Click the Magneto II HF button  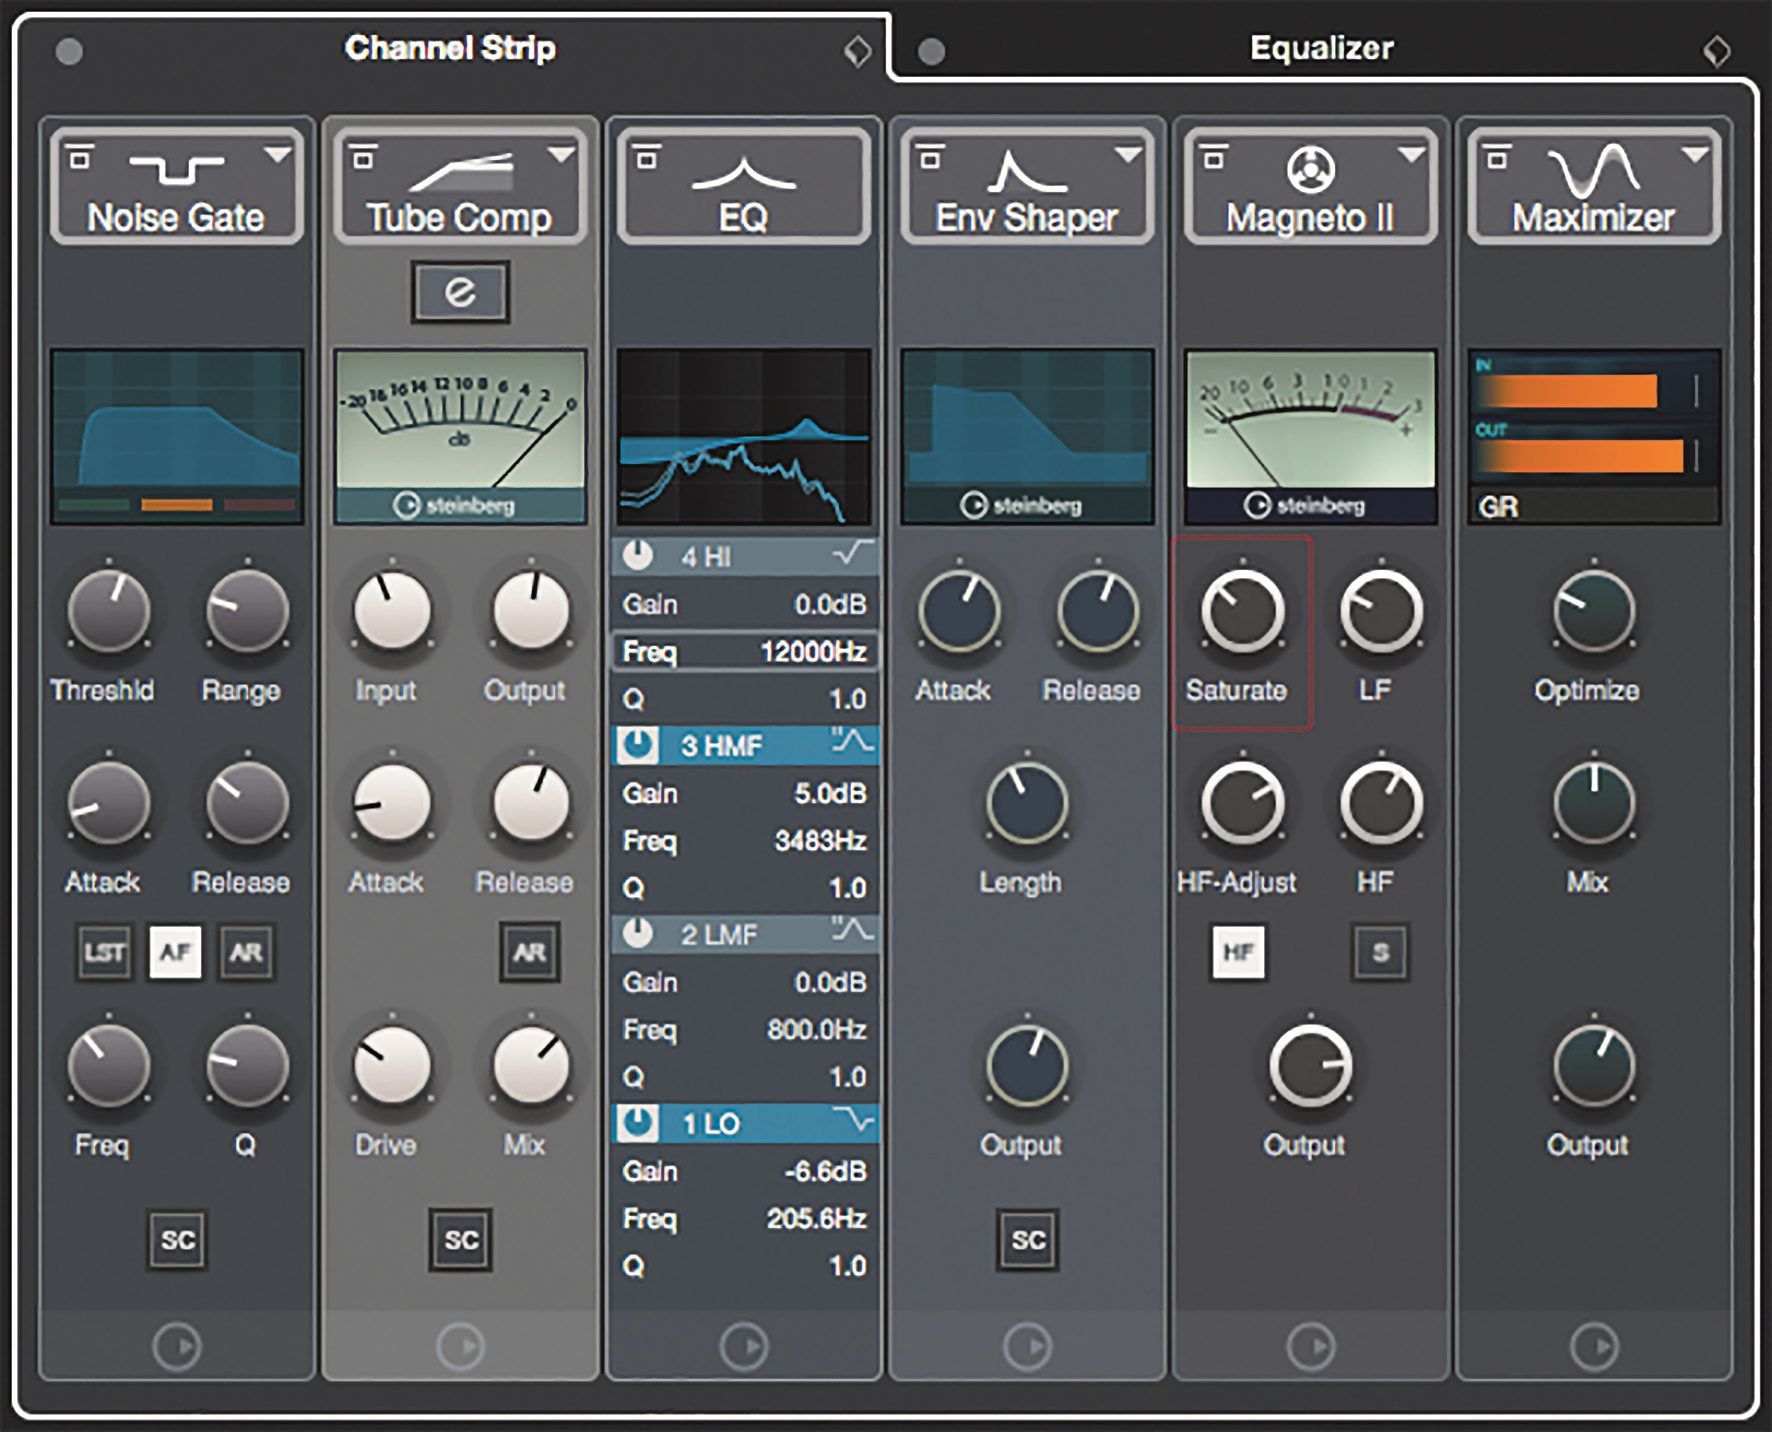[1238, 952]
